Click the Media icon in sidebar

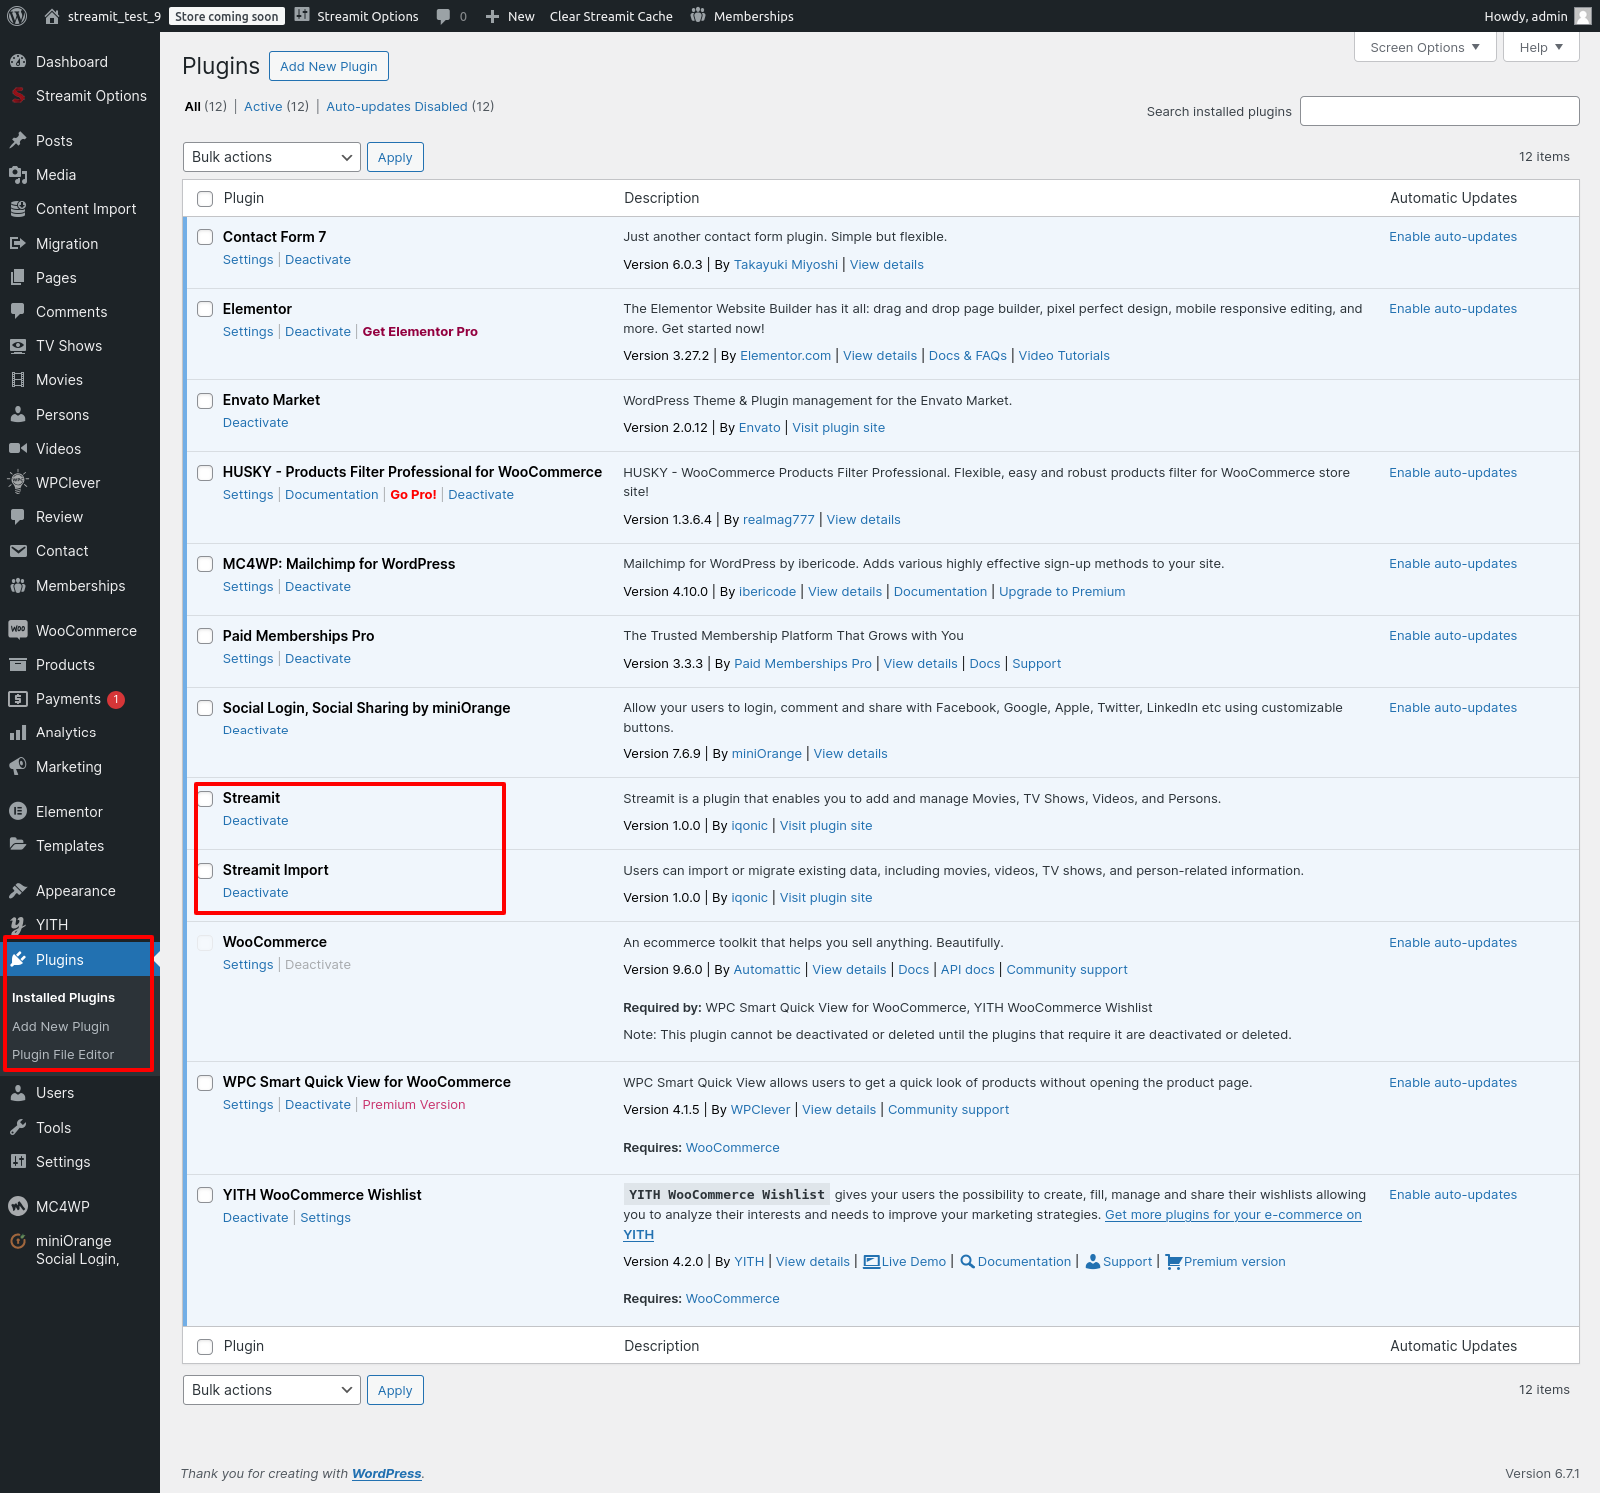pyautogui.click(x=18, y=175)
